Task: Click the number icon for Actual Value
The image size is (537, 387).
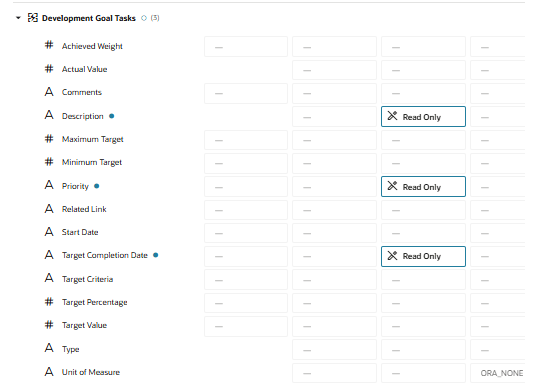Action: 49,69
